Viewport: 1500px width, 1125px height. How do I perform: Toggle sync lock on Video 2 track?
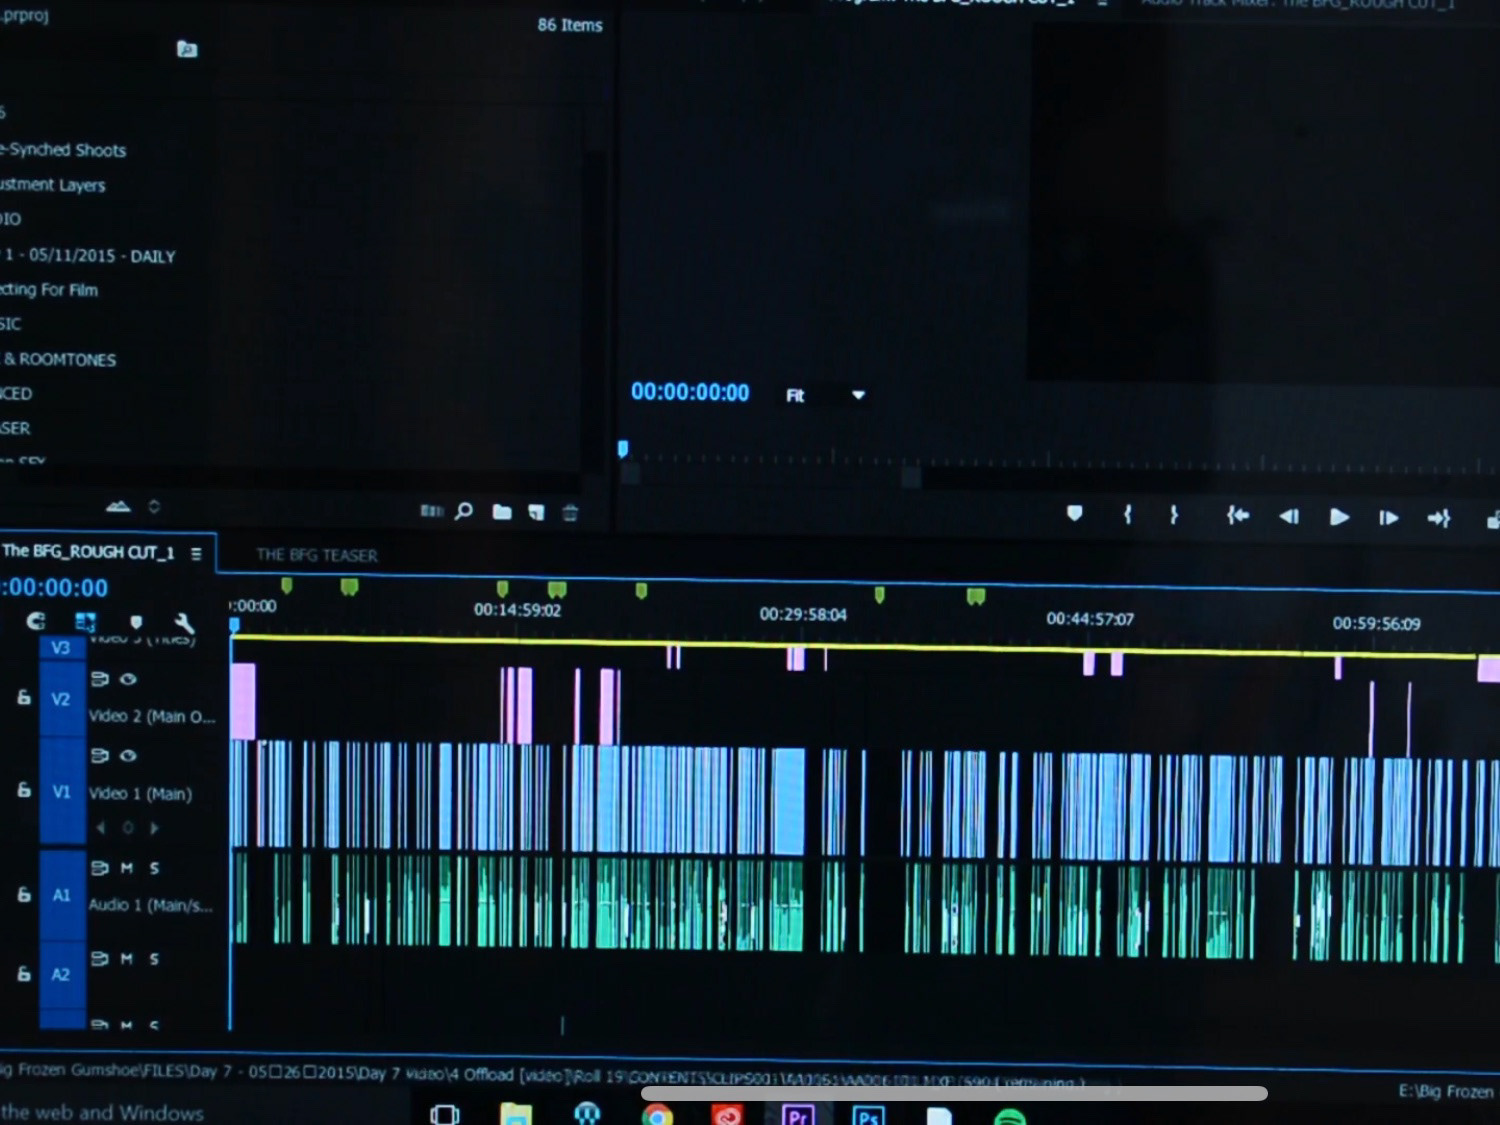[x=100, y=679]
